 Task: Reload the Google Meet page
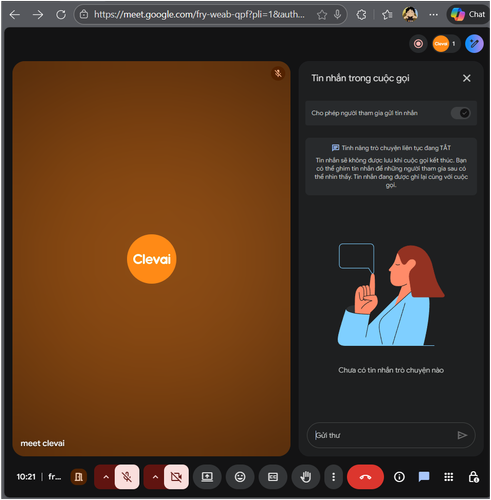[x=61, y=14]
